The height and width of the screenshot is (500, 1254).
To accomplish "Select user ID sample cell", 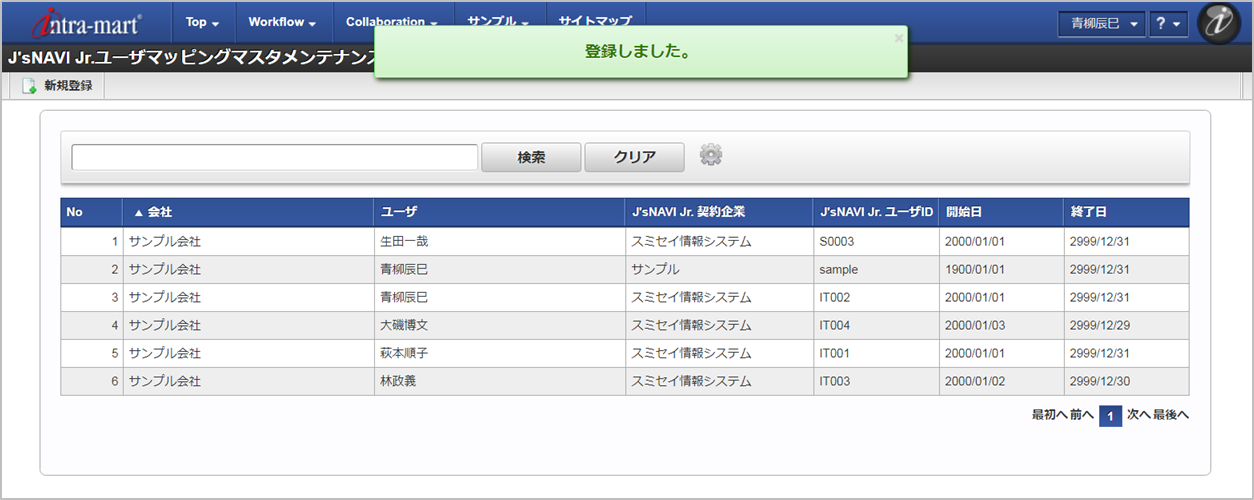I will click(876, 269).
